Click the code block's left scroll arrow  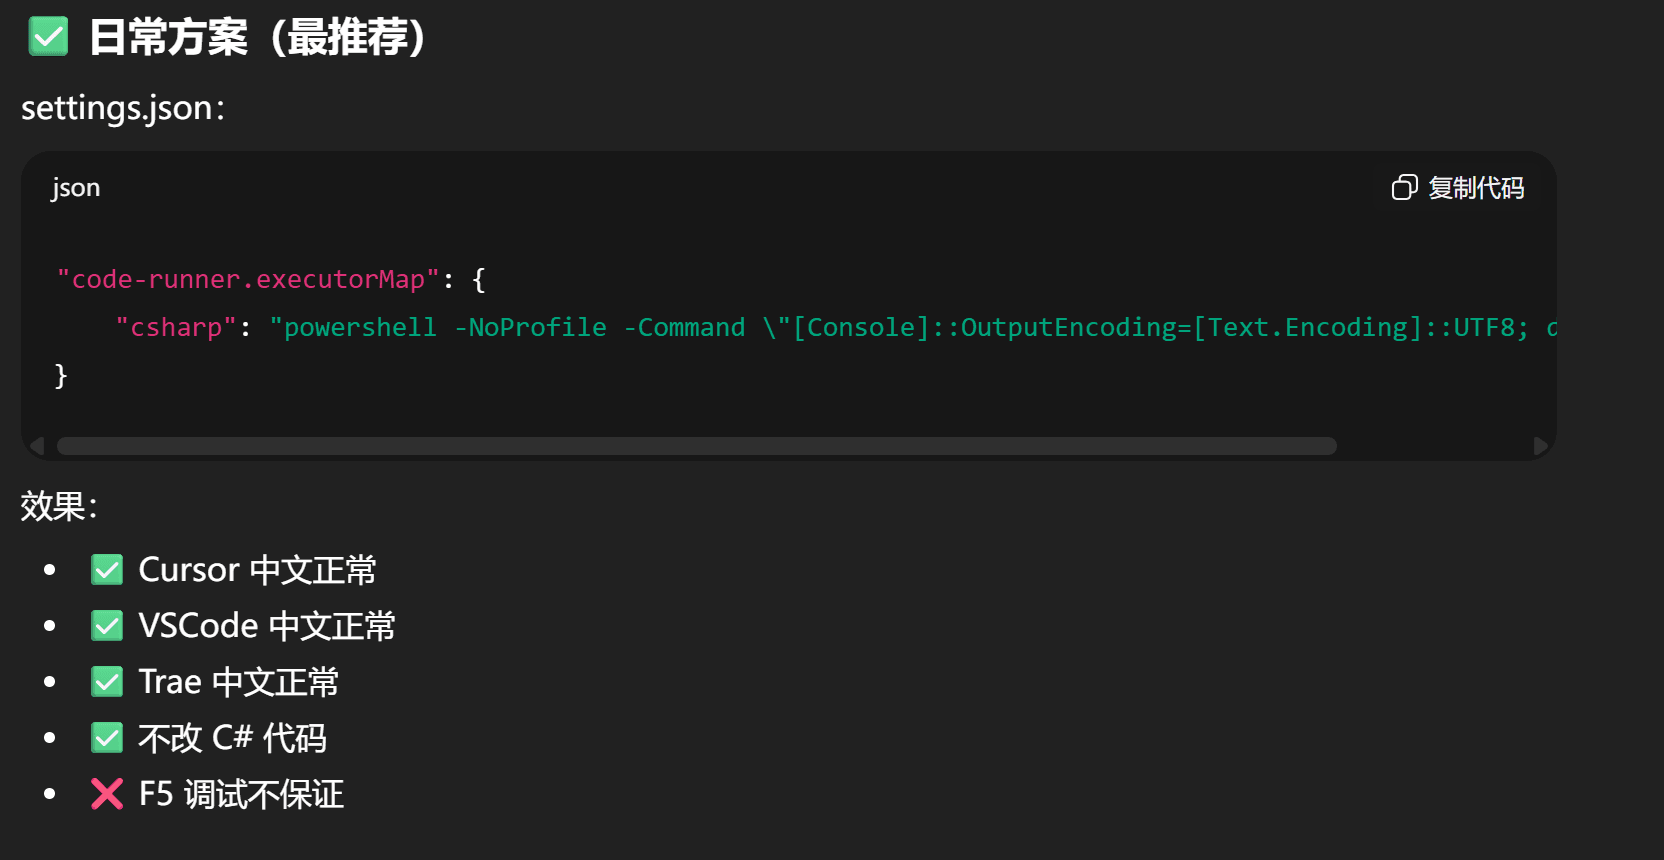[37, 446]
